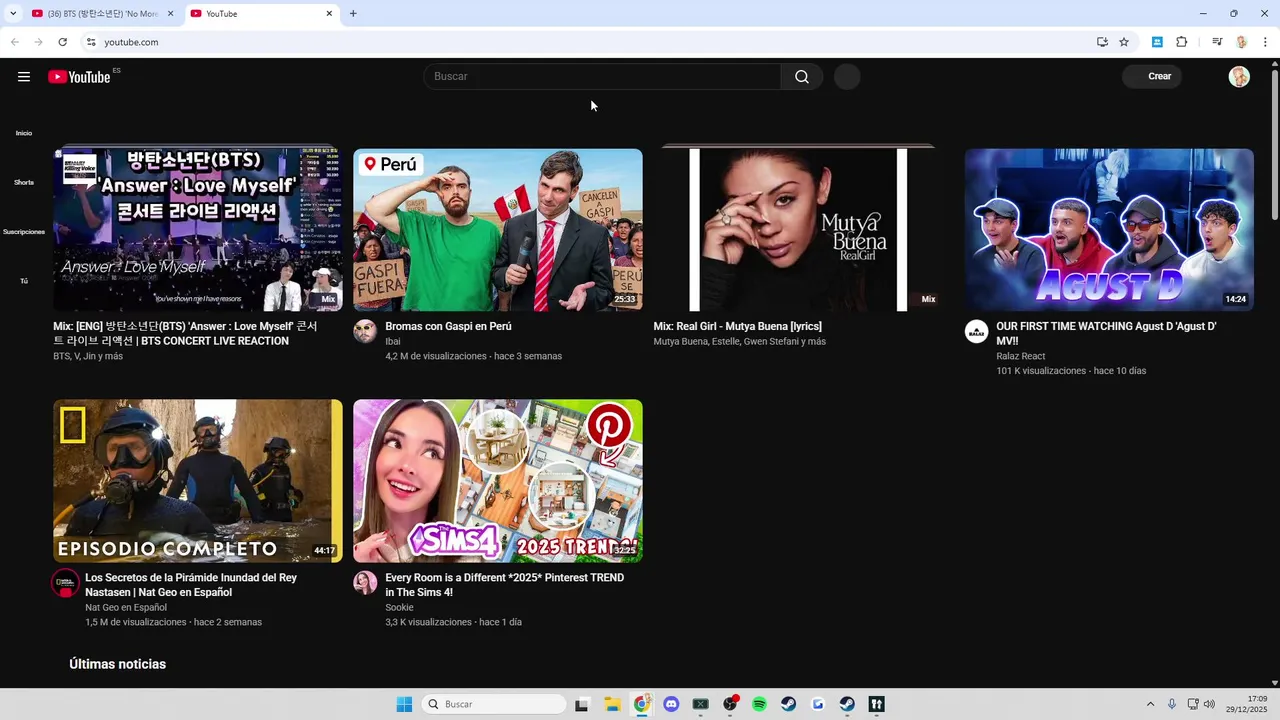Click the voice search microphone button
1280x720 pixels.
pos(847,77)
